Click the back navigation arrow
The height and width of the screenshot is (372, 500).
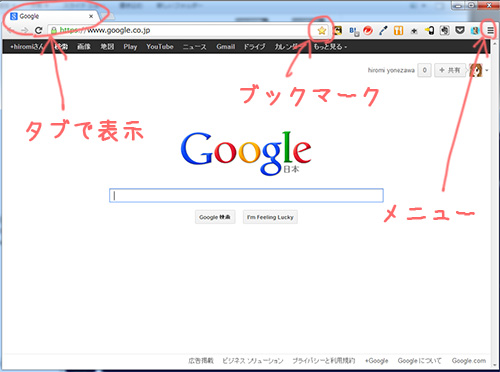pyautogui.click(x=11, y=30)
